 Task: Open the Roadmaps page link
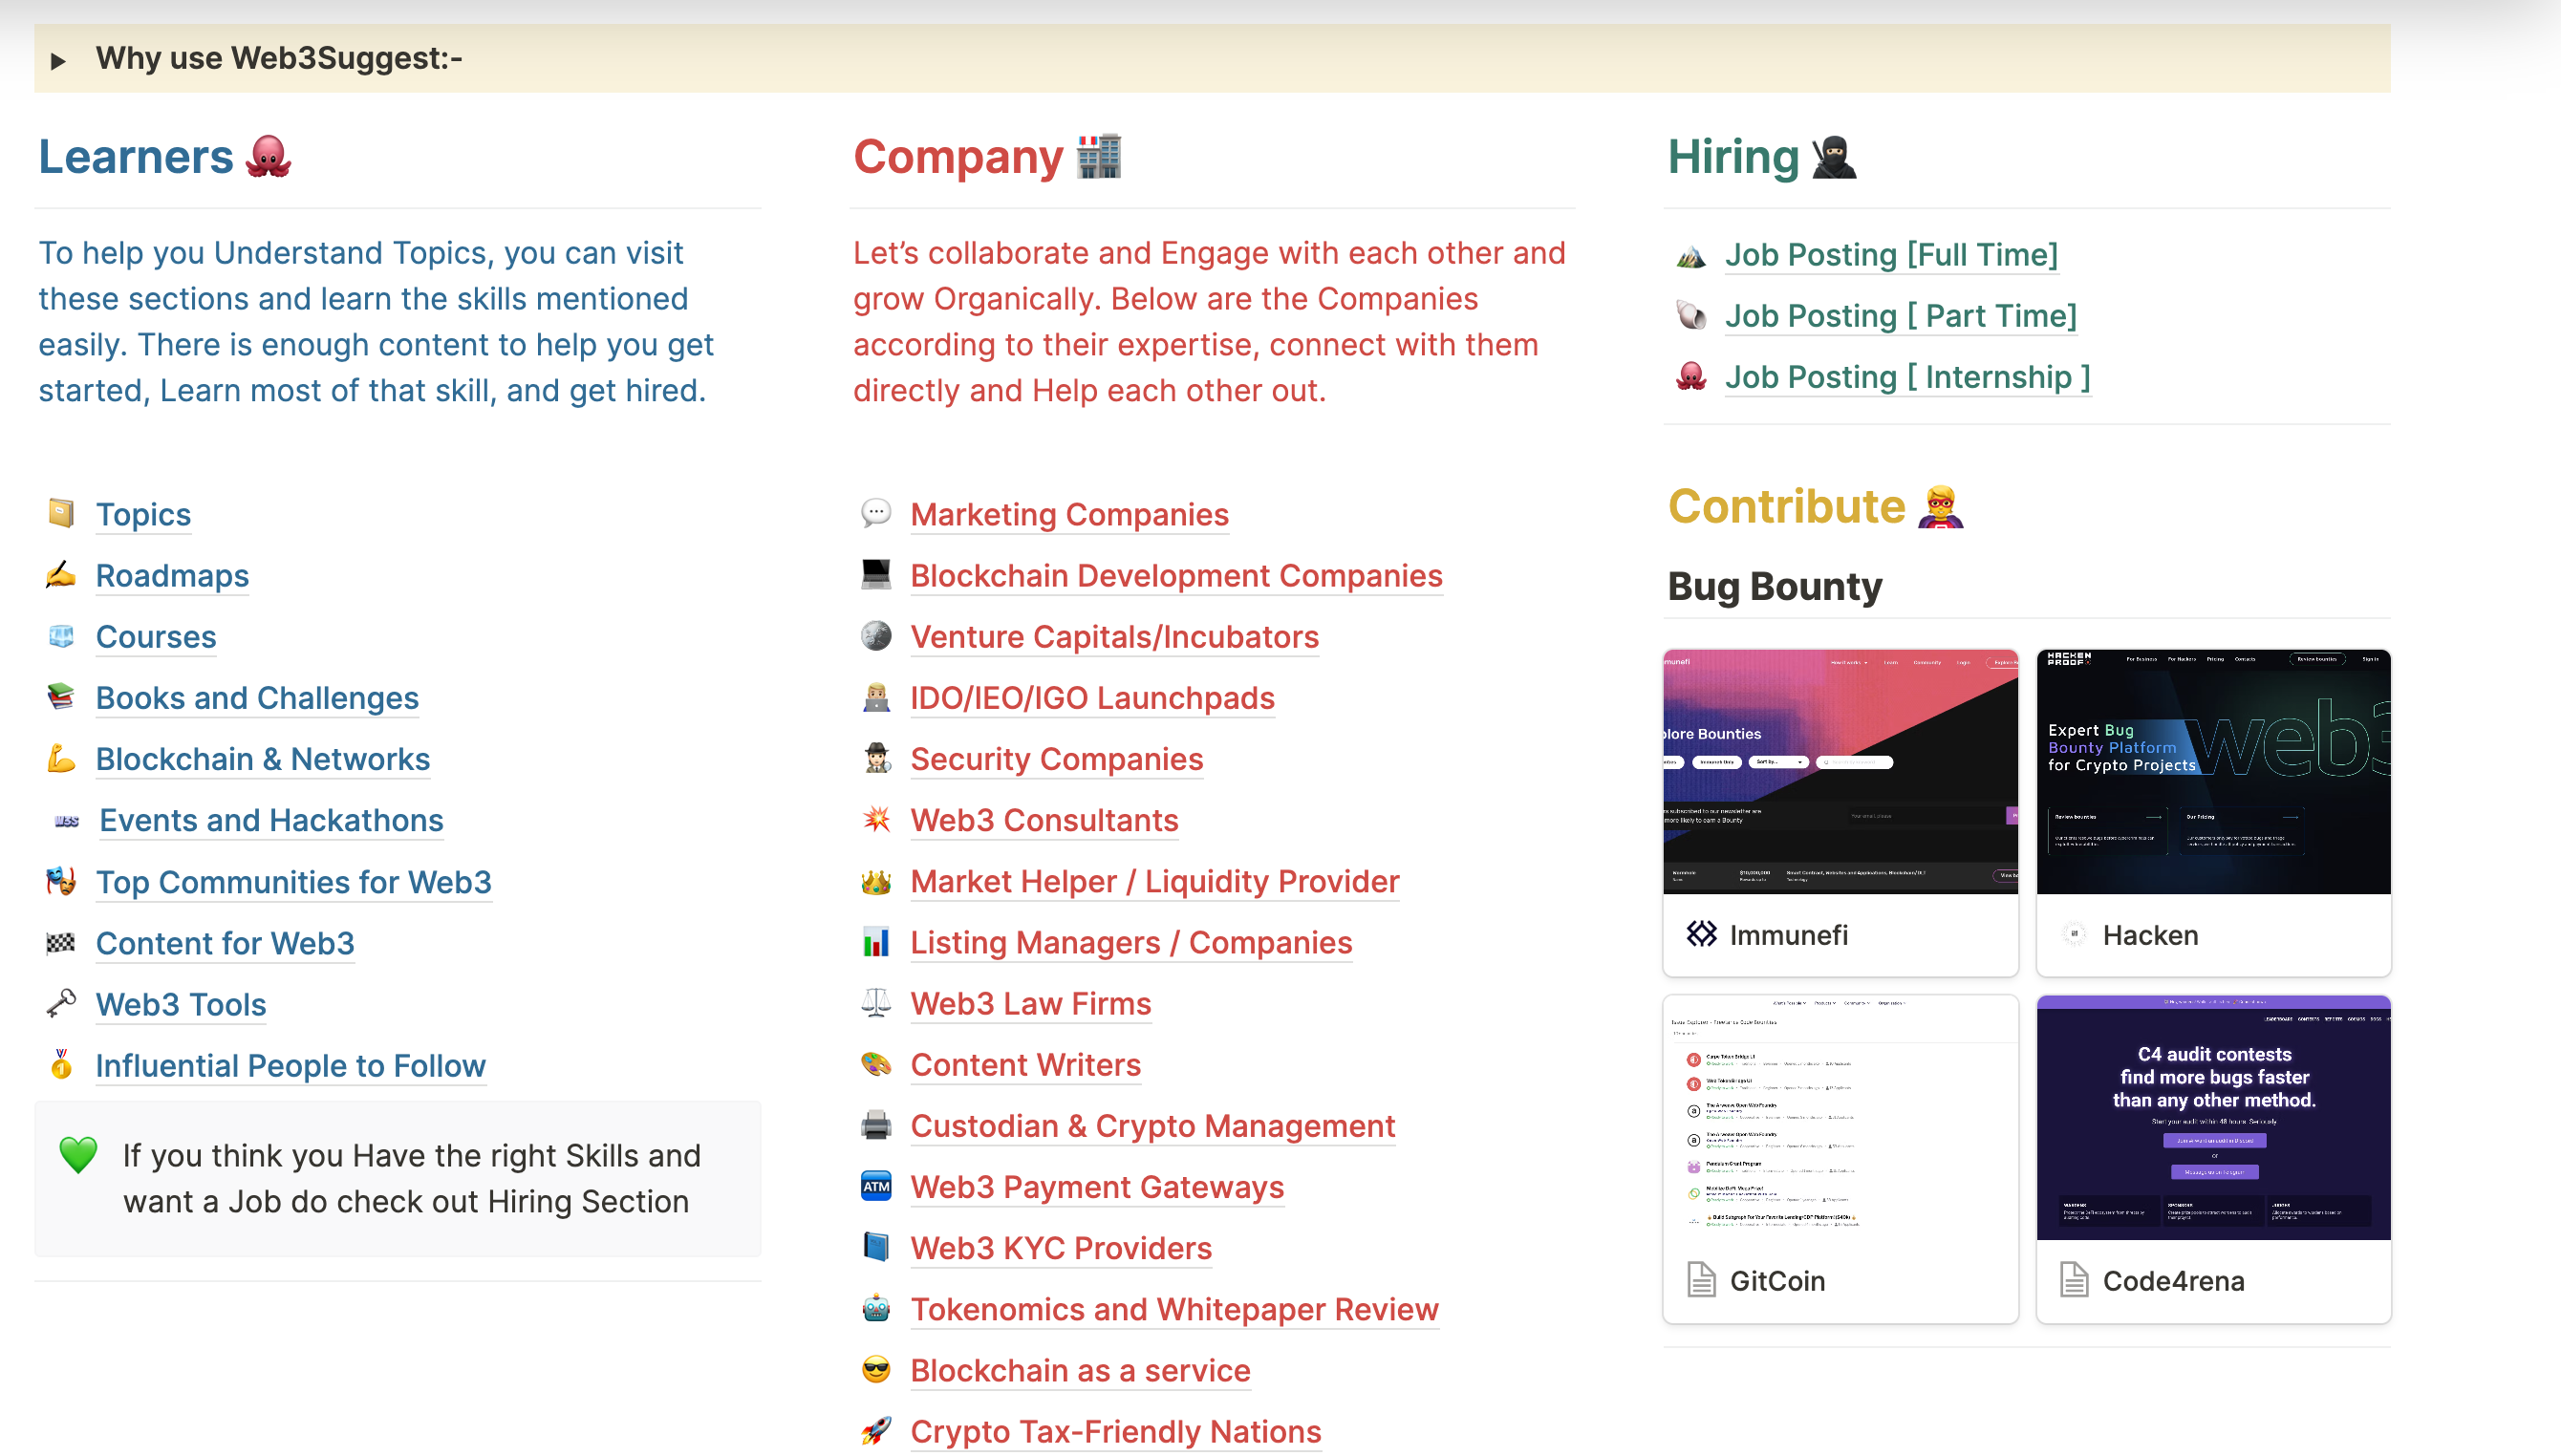172,576
